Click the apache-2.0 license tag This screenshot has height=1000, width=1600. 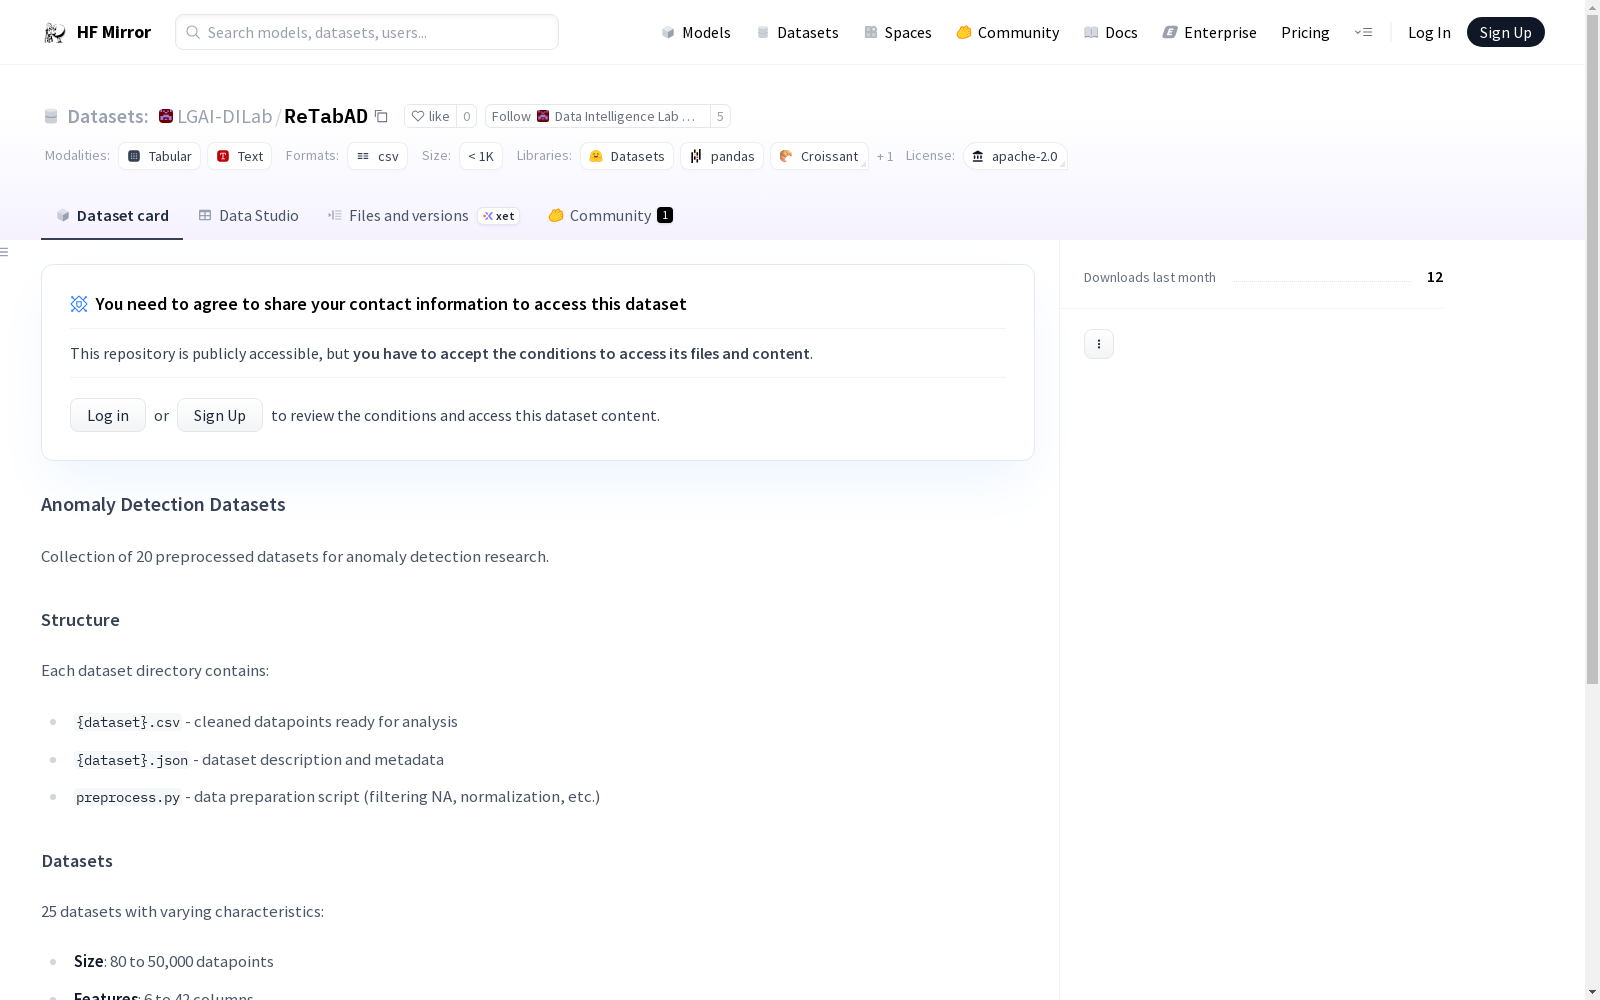click(x=1015, y=156)
